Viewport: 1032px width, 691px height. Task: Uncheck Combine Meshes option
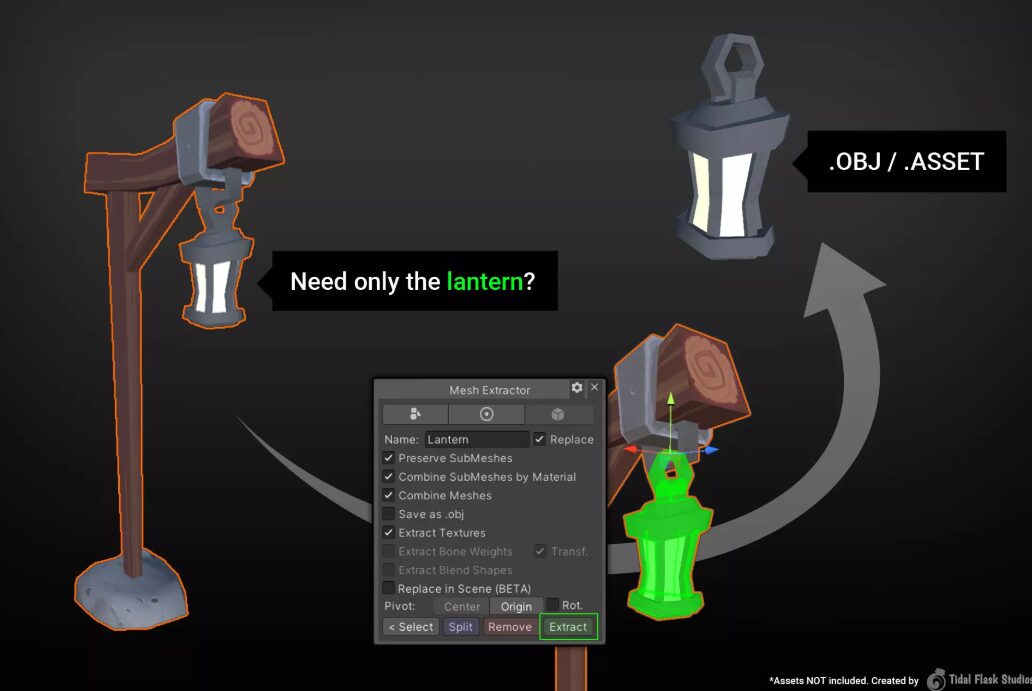pos(389,495)
